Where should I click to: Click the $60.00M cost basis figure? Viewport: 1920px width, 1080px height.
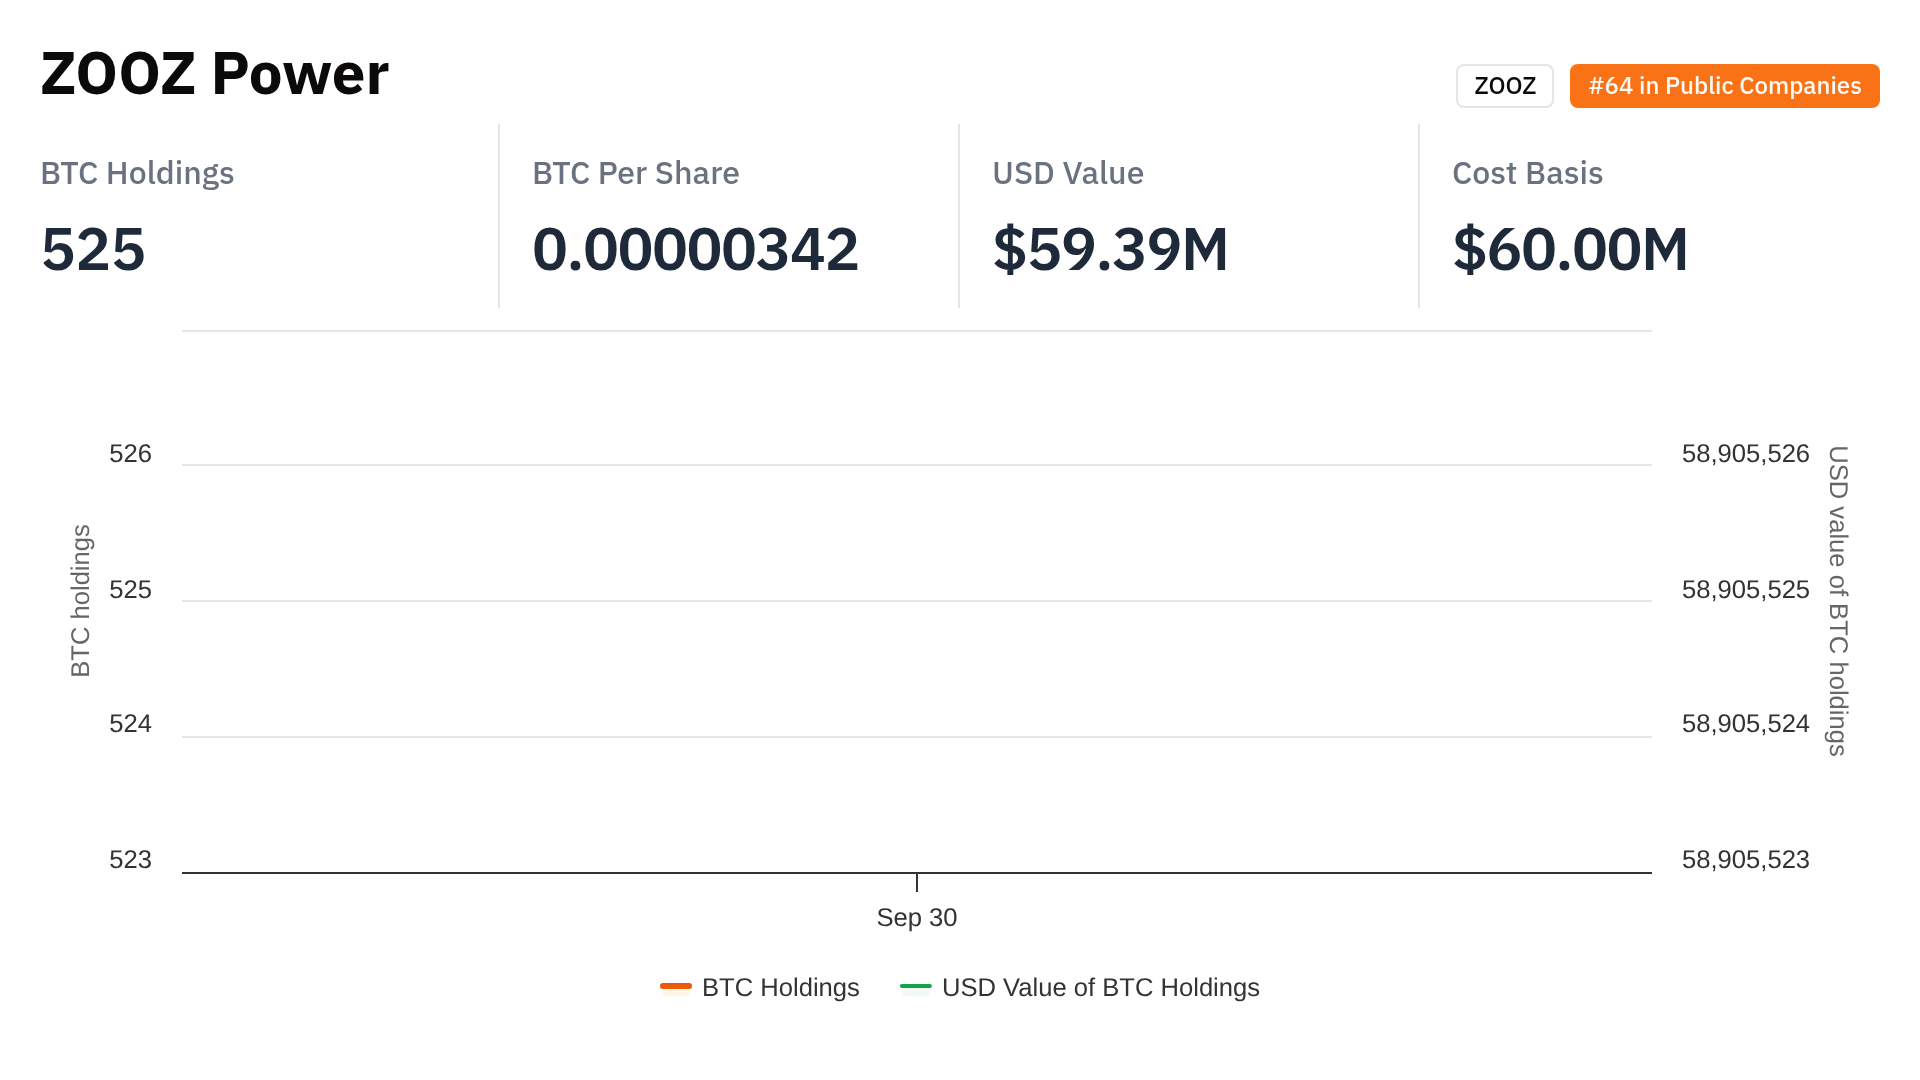tap(1570, 249)
